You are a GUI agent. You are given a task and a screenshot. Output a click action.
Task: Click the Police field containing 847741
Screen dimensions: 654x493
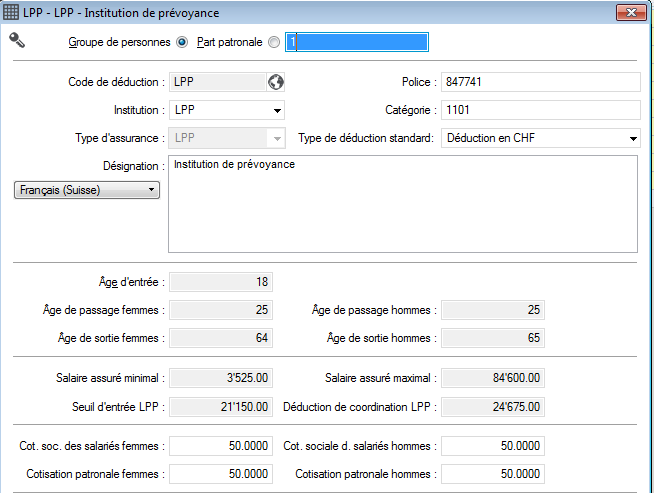click(541, 82)
